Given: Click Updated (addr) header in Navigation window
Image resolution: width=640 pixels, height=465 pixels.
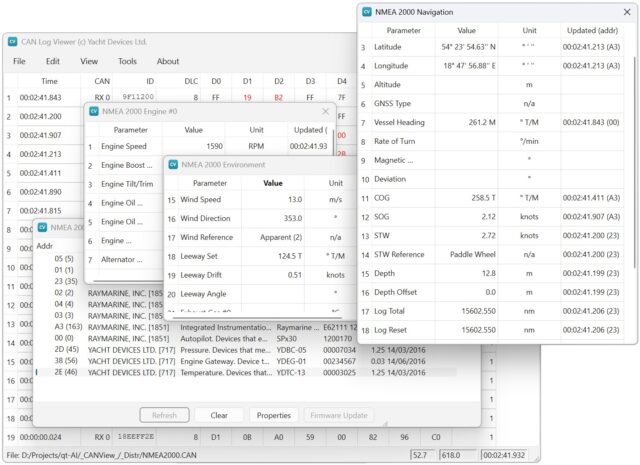Looking at the screenshot, I should pyautogui.click(x=592, y=31).
